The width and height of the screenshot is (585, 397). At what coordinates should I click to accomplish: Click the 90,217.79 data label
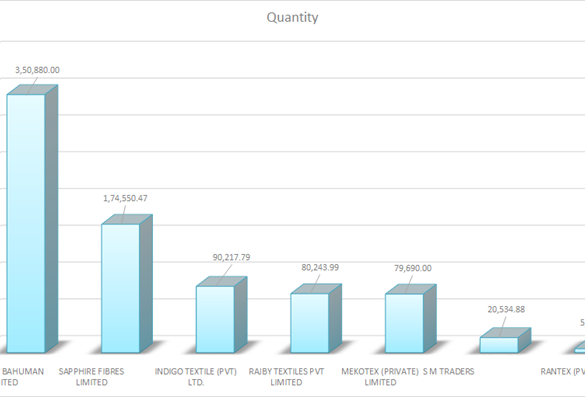tap(231, 257)
